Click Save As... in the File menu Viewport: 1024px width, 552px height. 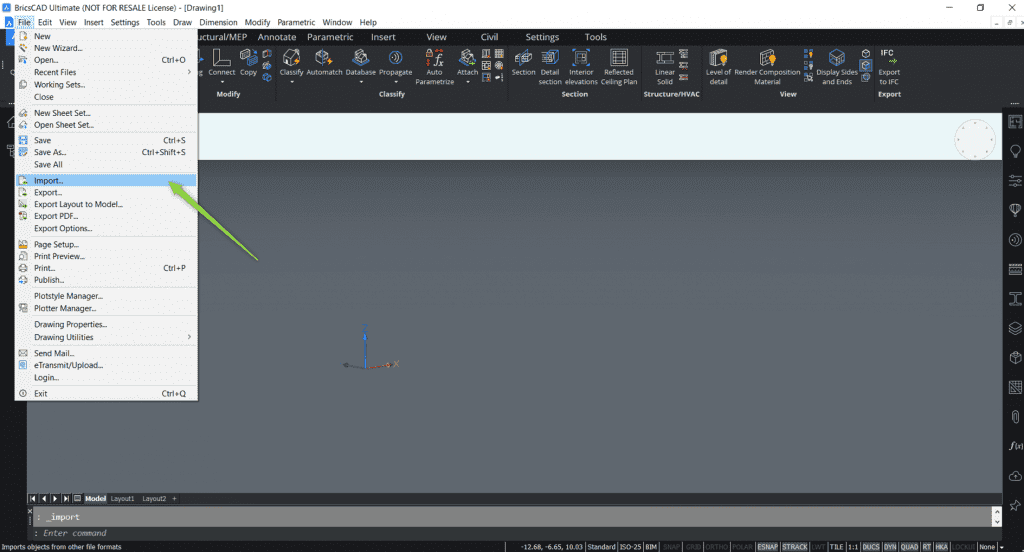(50, 152)
